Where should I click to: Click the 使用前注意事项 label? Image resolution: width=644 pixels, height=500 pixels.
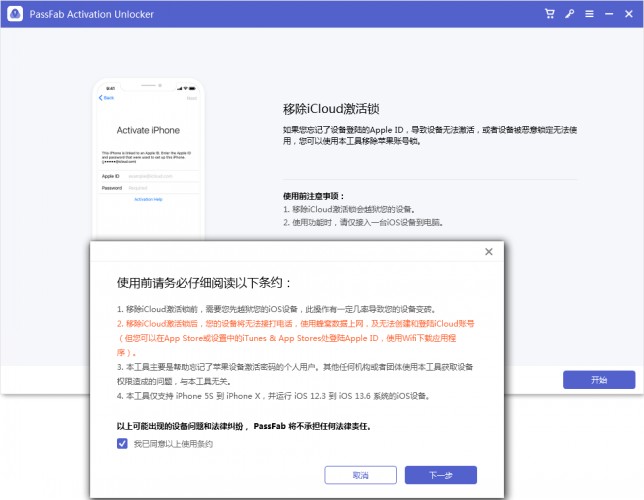[313, 196]
